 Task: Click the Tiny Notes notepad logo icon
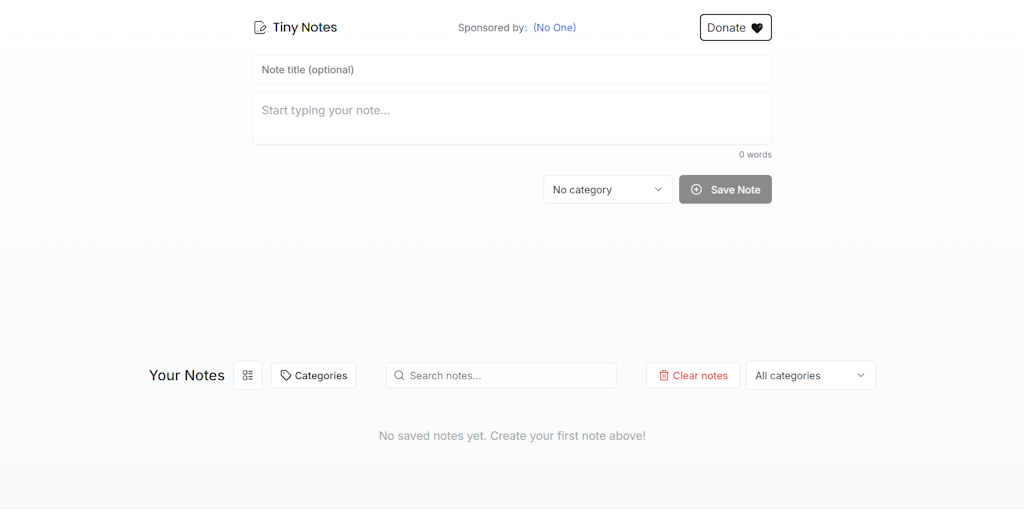260,27
